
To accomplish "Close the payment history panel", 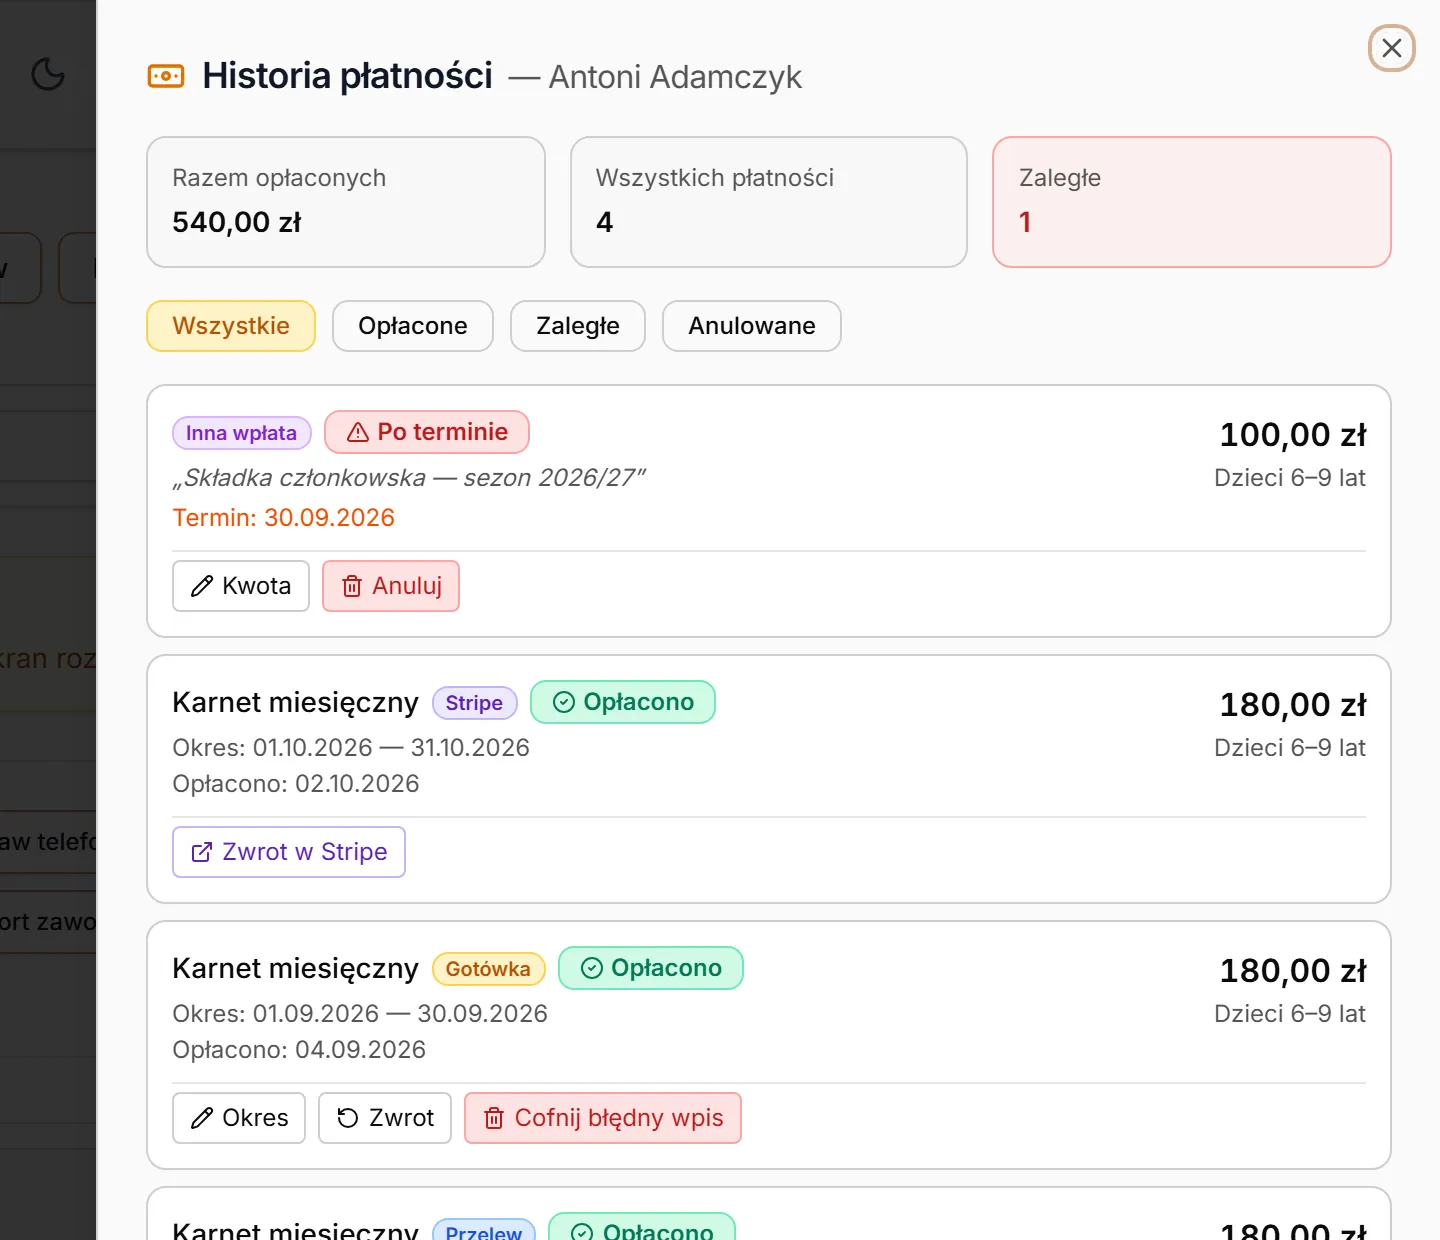I will [x=1391, y=48].
